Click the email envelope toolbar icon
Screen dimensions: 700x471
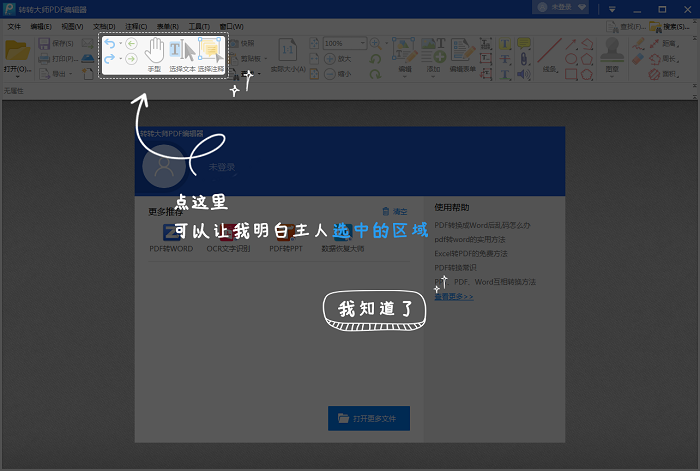(88, 44)
